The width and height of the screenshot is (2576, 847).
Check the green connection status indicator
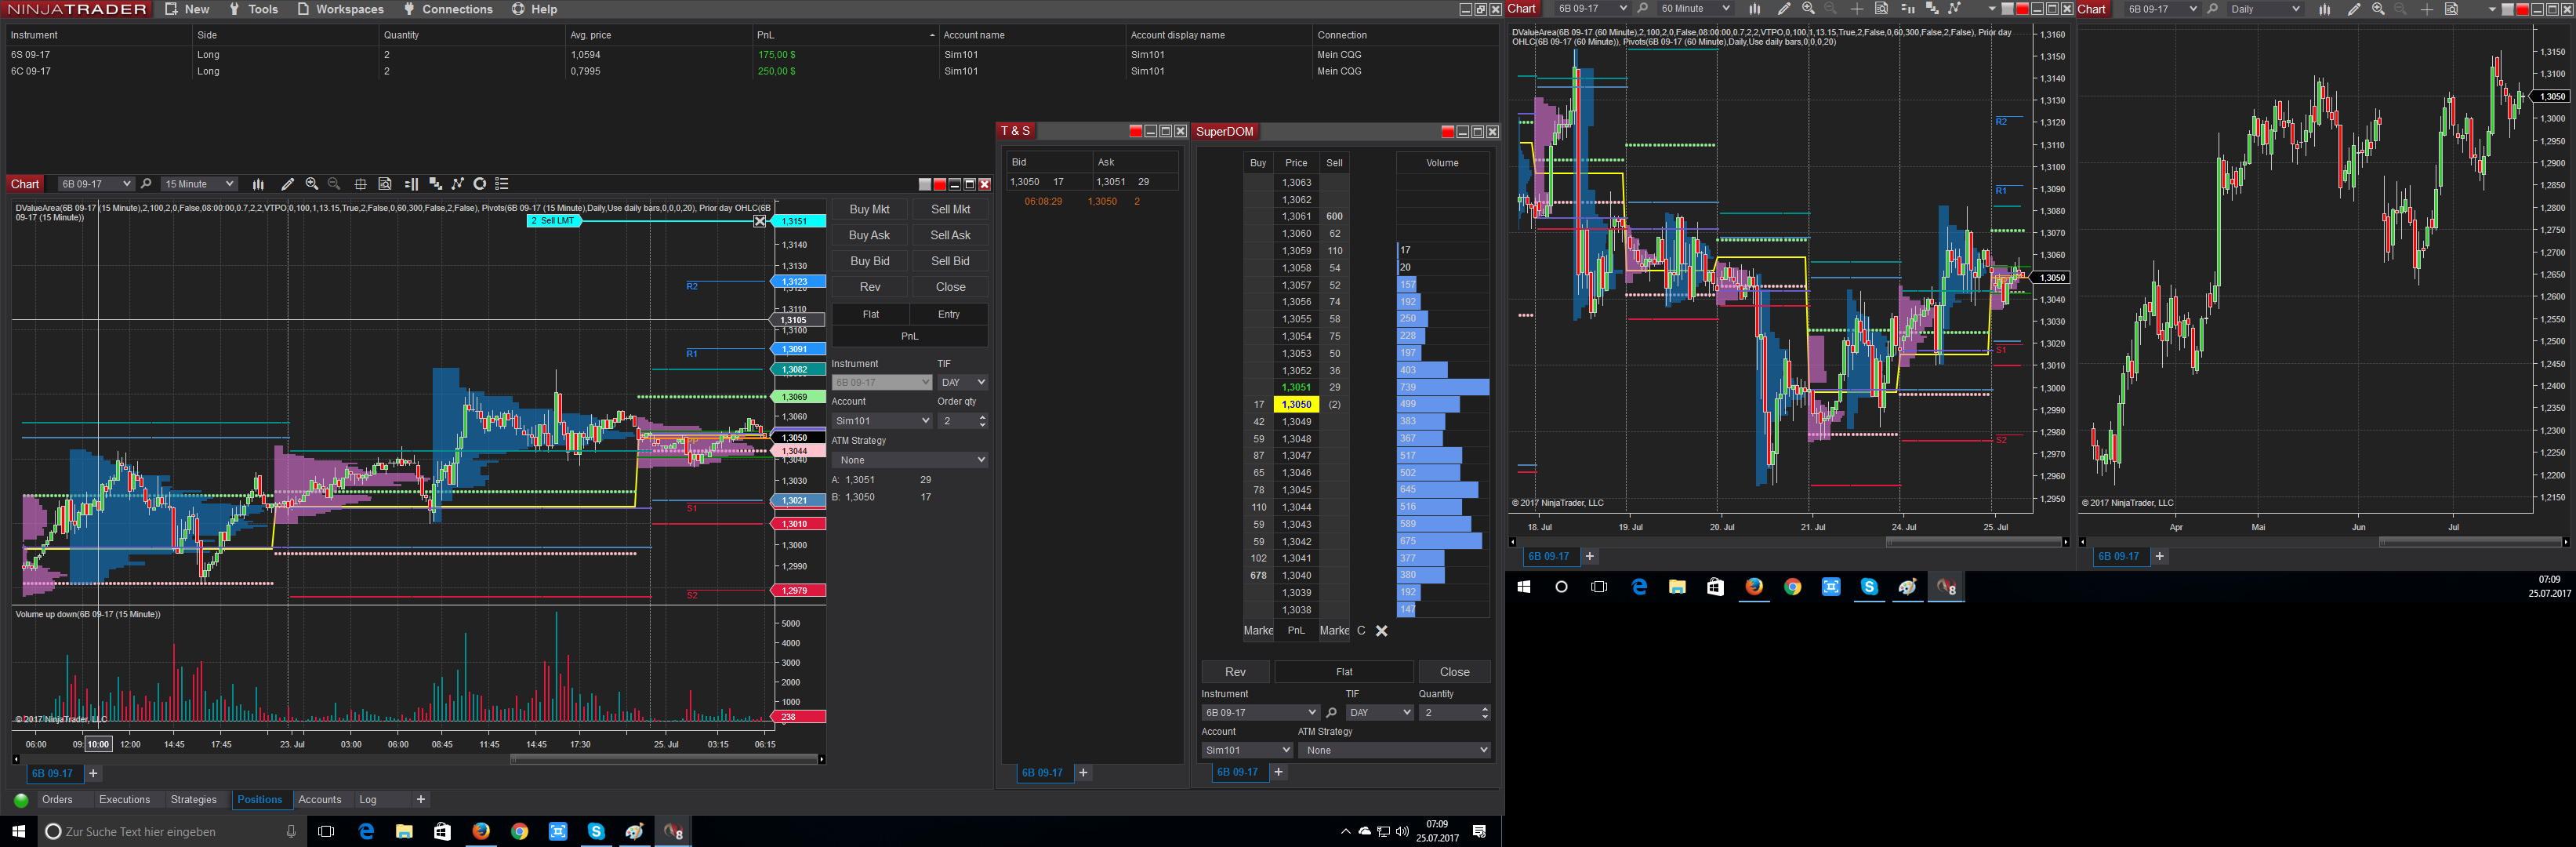[21, 800]
